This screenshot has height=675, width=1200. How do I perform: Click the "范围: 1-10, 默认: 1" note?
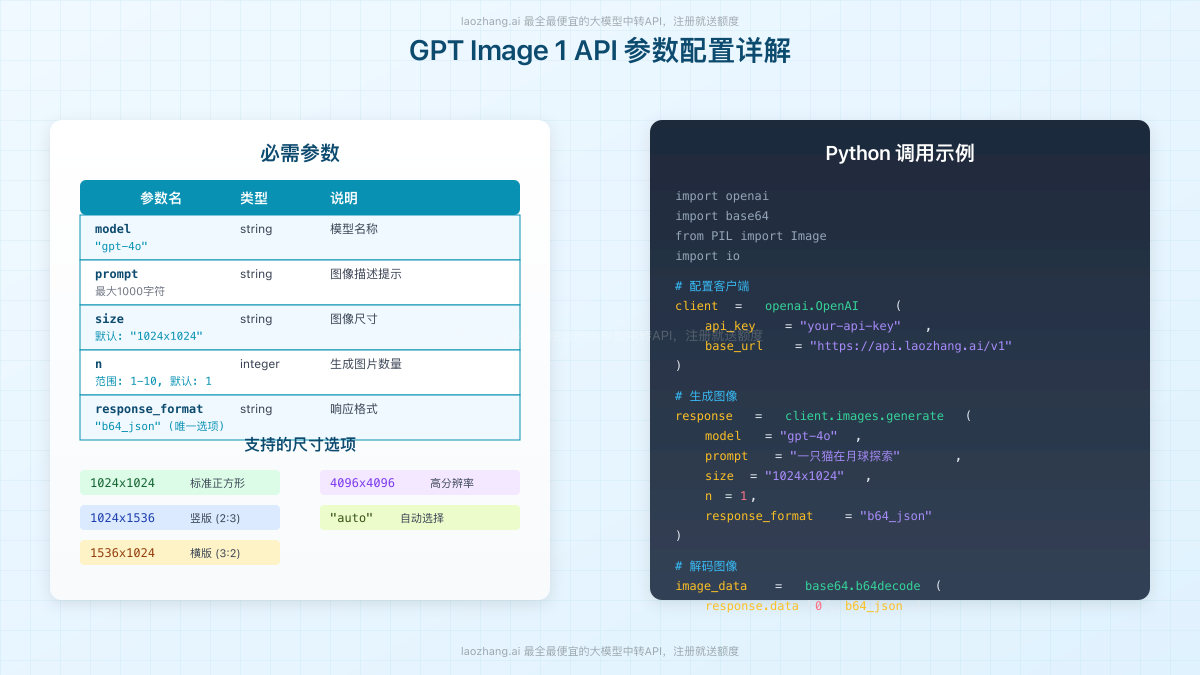153,381
